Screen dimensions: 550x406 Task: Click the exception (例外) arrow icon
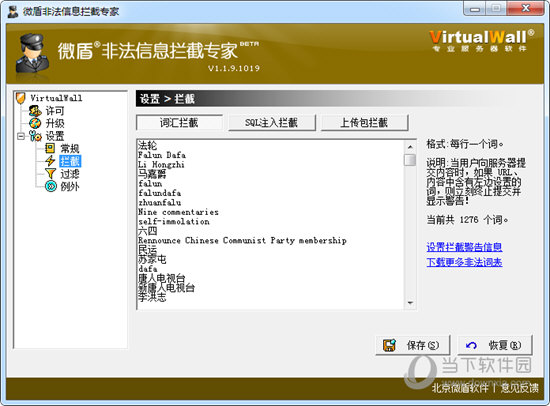tap(51, 186)
